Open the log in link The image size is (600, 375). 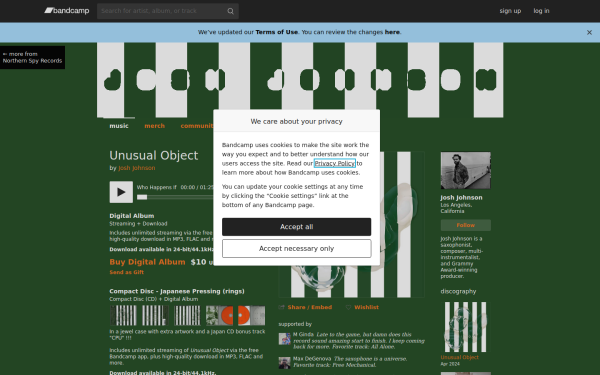coord(541,11)
